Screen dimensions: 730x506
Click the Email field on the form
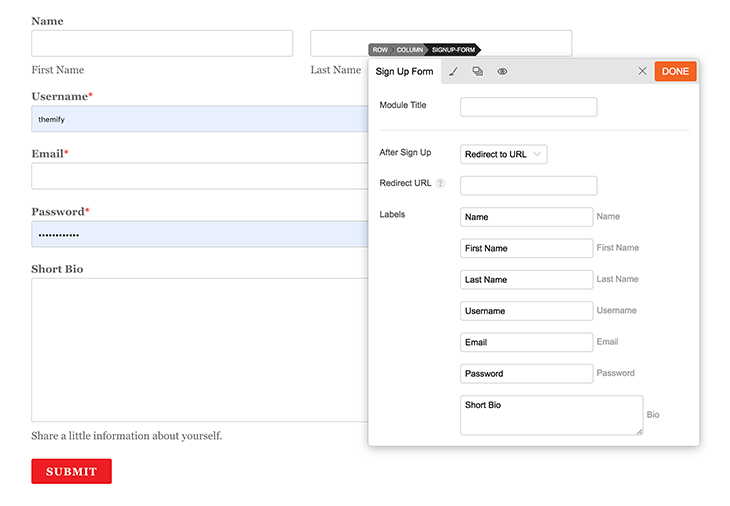click(x=200, y=176)
